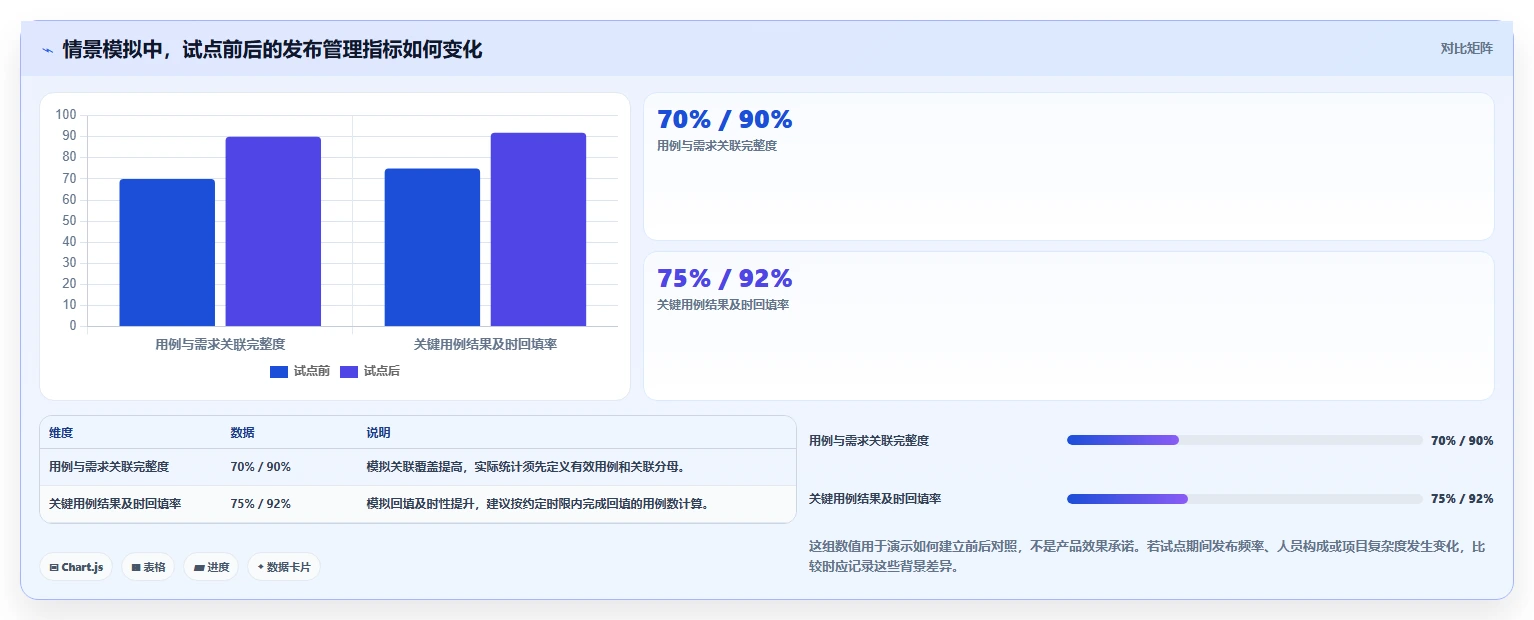Click the 70% / 90% data card value
This screenshot has height=620, width=1534.
(x=724, y=119)
